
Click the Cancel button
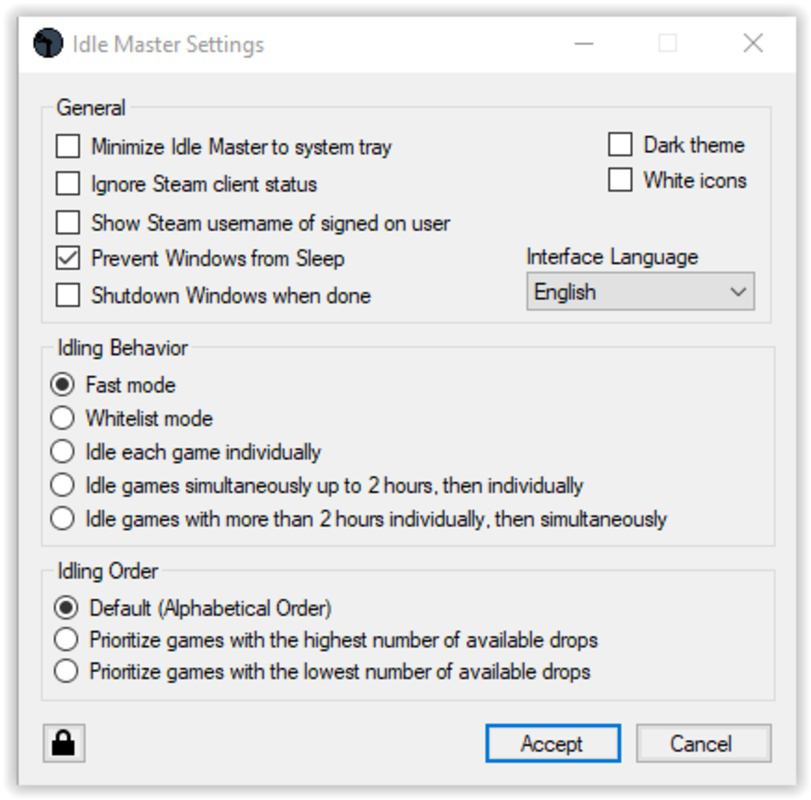[703, 743]
